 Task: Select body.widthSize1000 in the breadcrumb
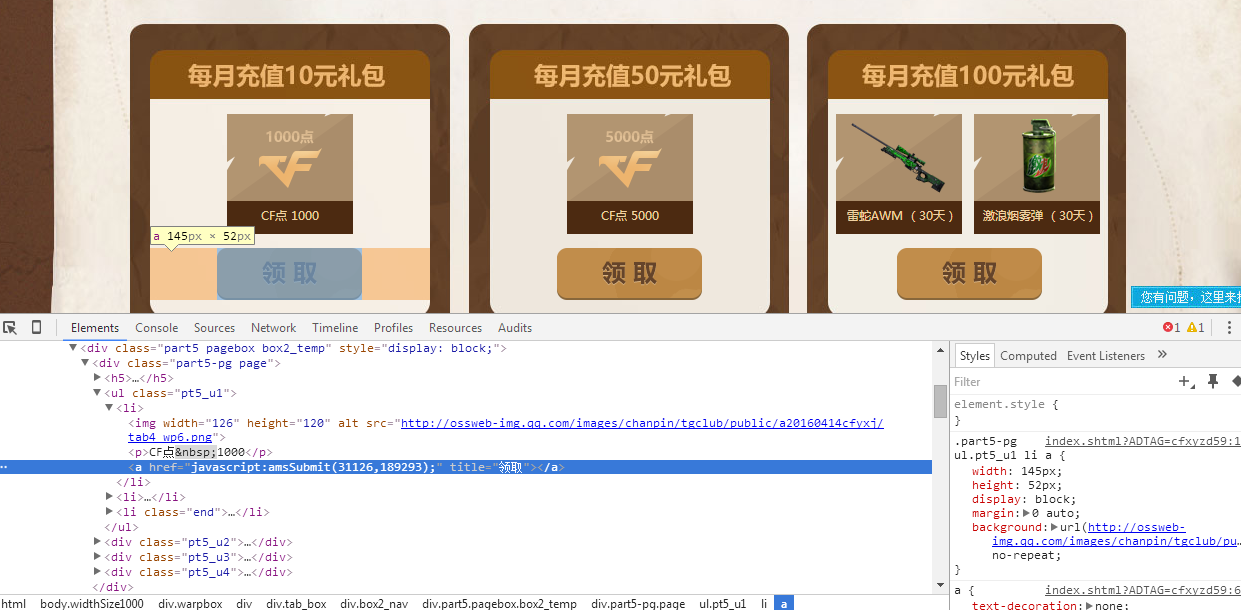pos(92,603)
